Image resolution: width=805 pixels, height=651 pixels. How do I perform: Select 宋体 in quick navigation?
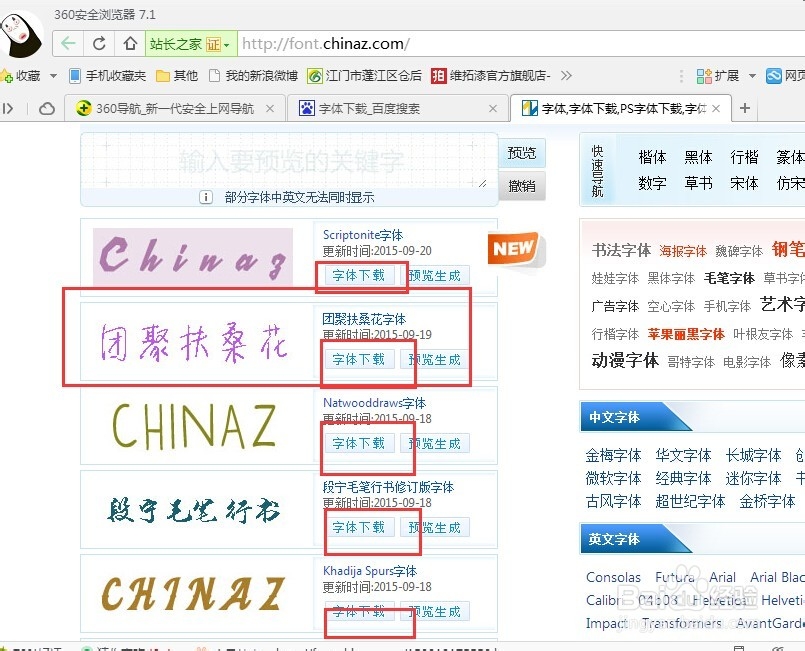[x=744, y=183]
